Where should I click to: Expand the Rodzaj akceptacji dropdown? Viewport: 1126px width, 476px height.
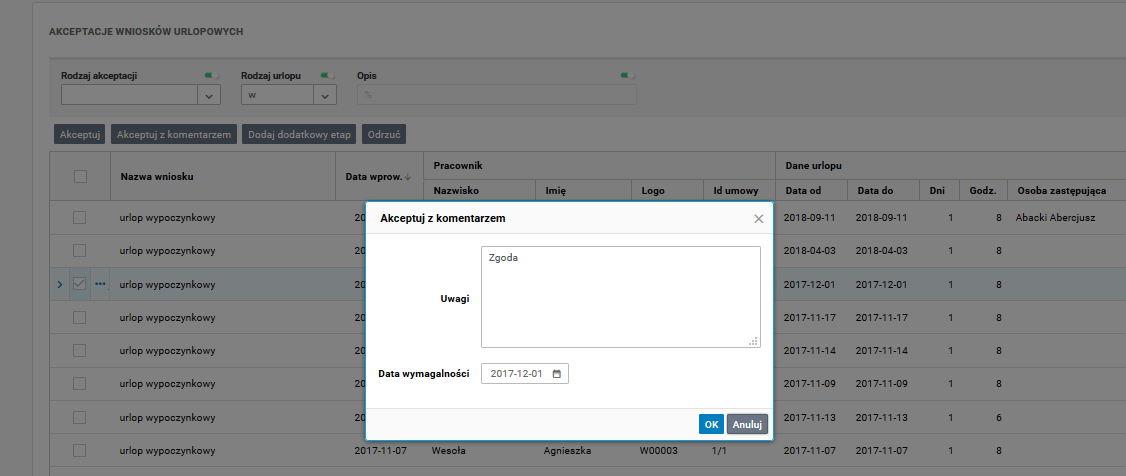click(209, 95)
